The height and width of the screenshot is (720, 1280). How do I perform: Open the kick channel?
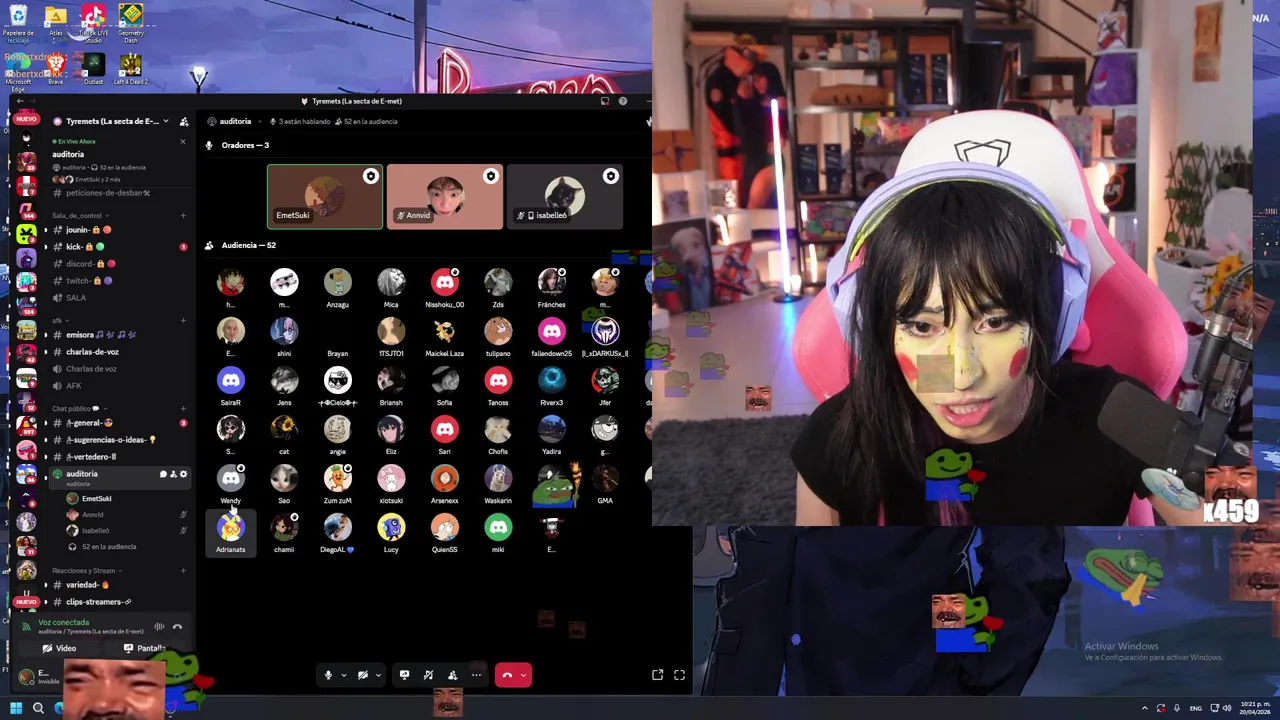[x=118, y=247]
